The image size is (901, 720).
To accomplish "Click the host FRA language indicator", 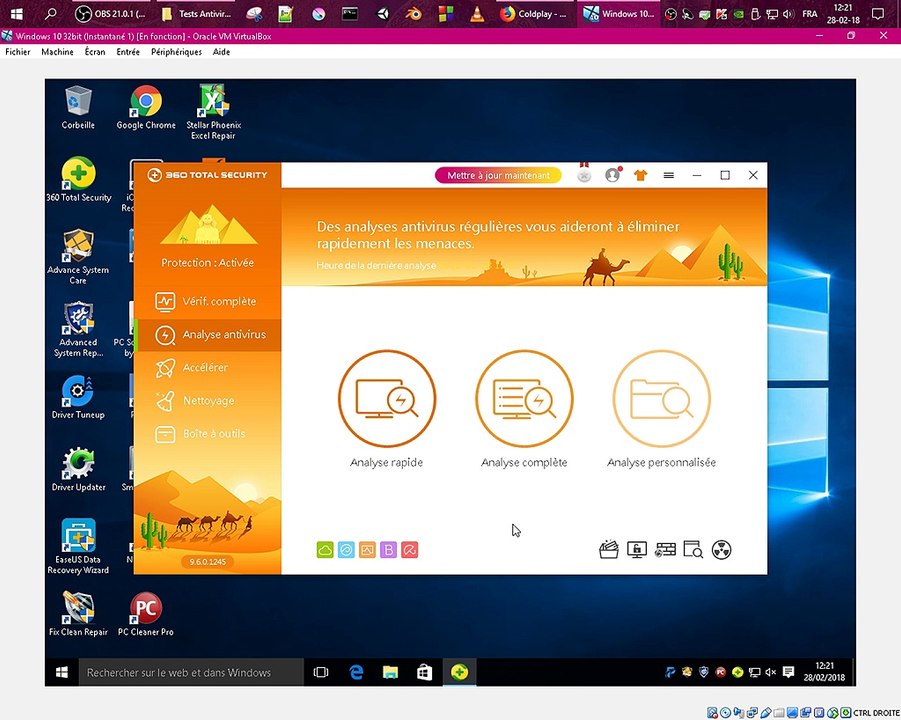I will point(810,14).
